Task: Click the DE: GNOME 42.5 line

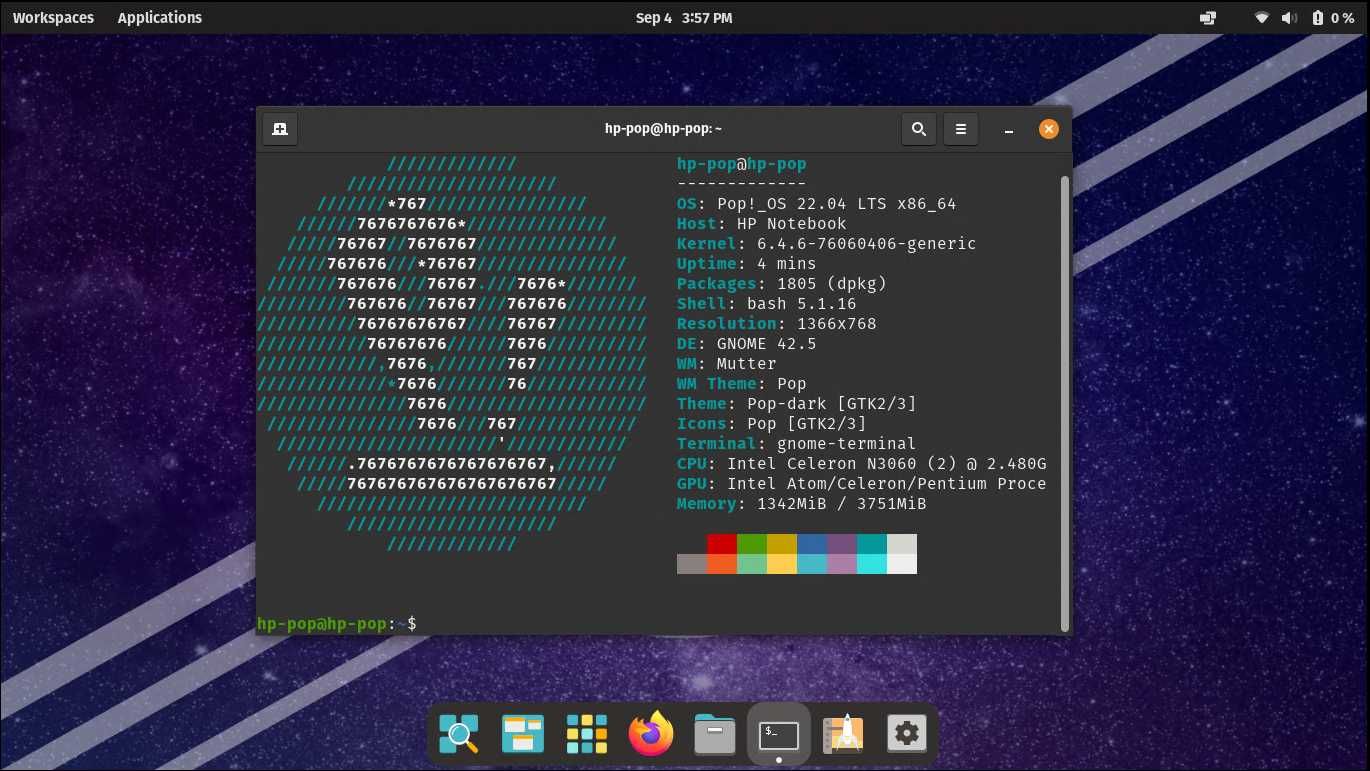Action: pos(746,344)
